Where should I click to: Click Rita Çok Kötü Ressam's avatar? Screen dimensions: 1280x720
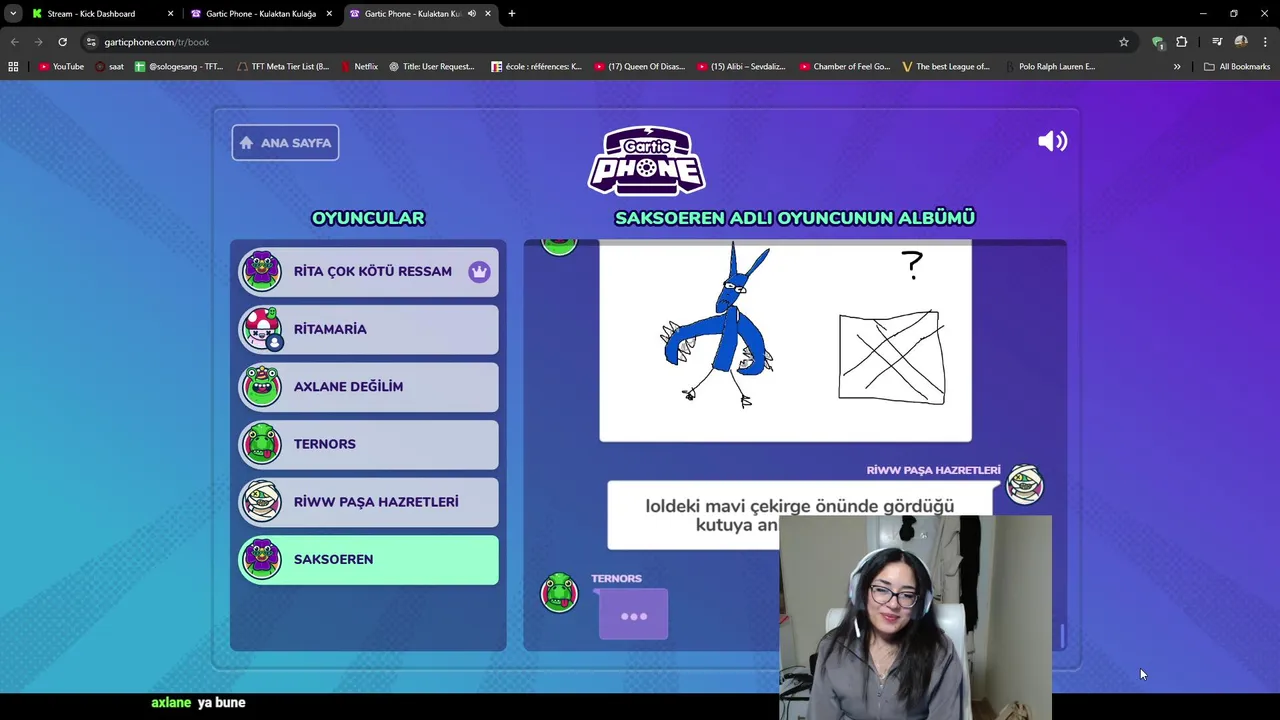click(262, 271)
